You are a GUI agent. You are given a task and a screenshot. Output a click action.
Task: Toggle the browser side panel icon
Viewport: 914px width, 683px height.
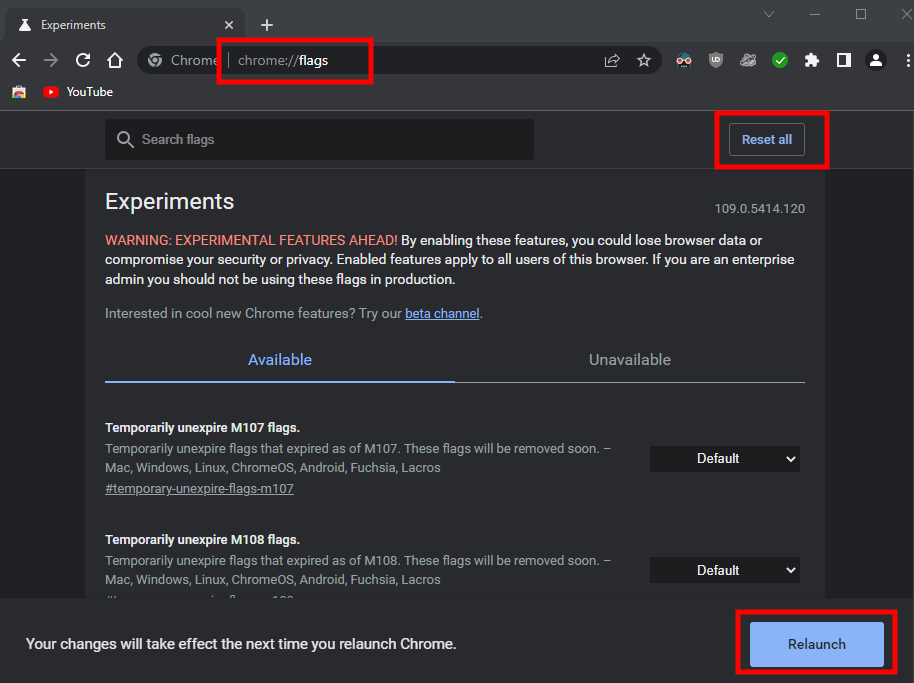(x=844, y=60)
